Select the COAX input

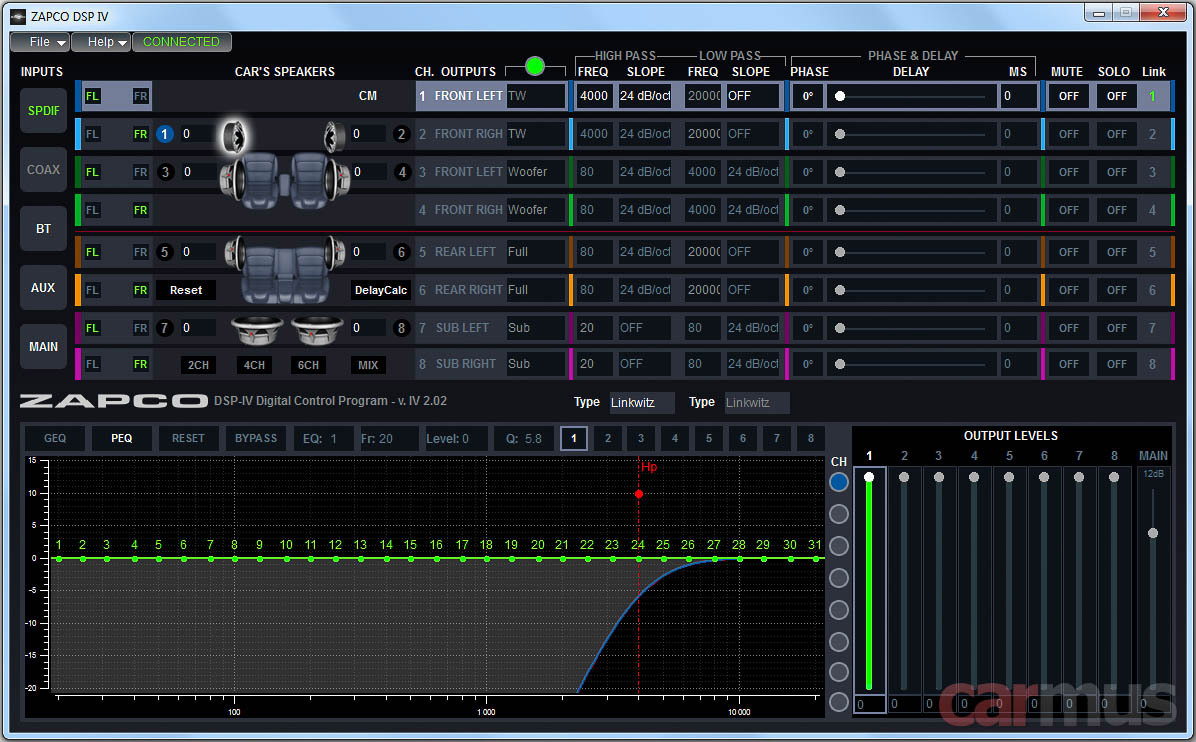[43, 170]
